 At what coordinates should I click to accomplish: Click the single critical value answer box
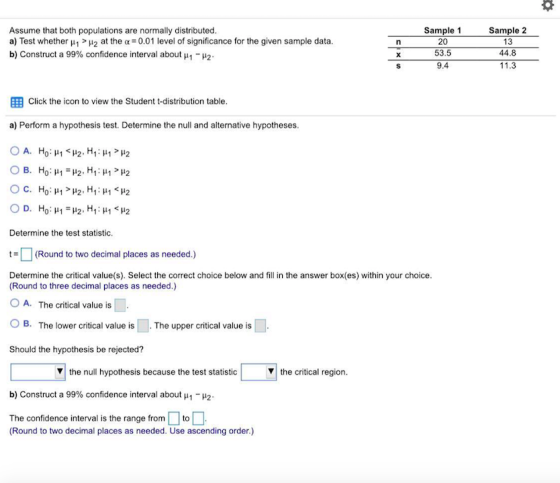(120, 305)
